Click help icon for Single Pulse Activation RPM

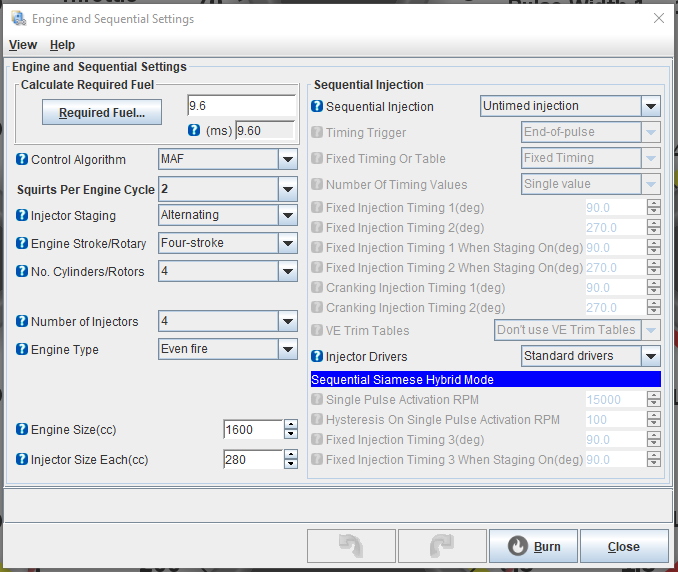(317, 399)
